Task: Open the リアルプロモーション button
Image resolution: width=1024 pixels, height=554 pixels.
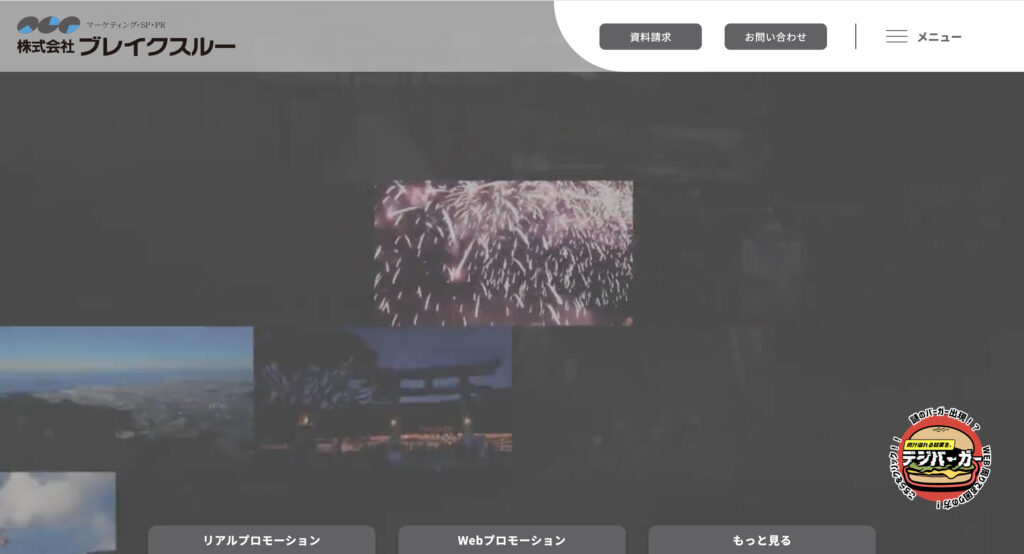Action: click(261, 540)
